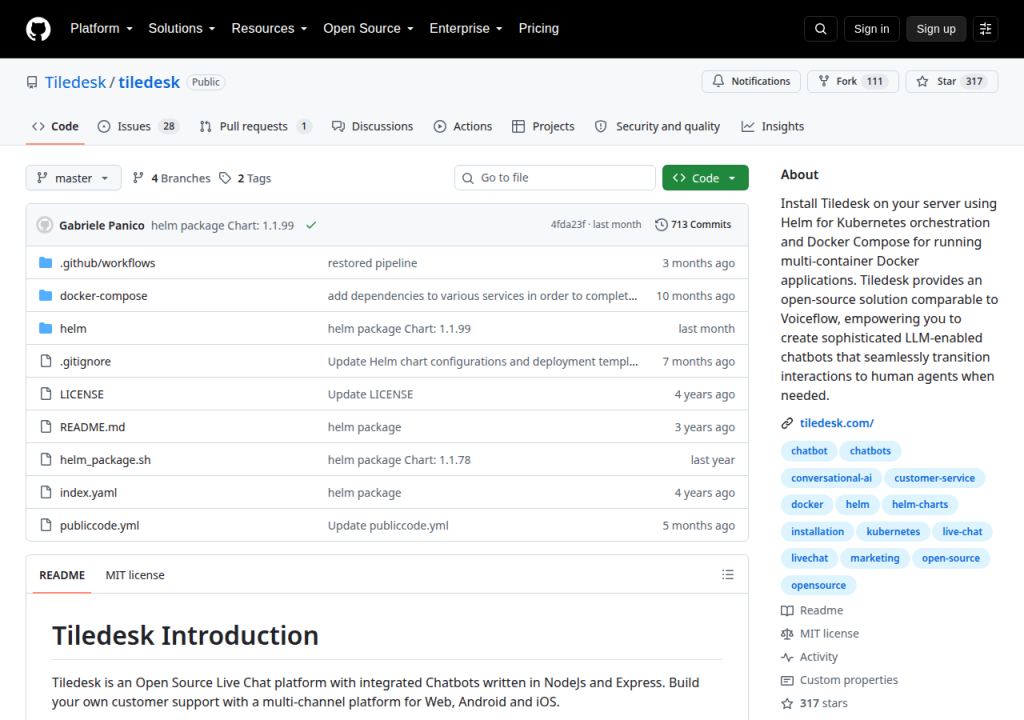Click the branch icon beside 4 Branches
This screenshot has height=720, width=1024.
(138, 178)
